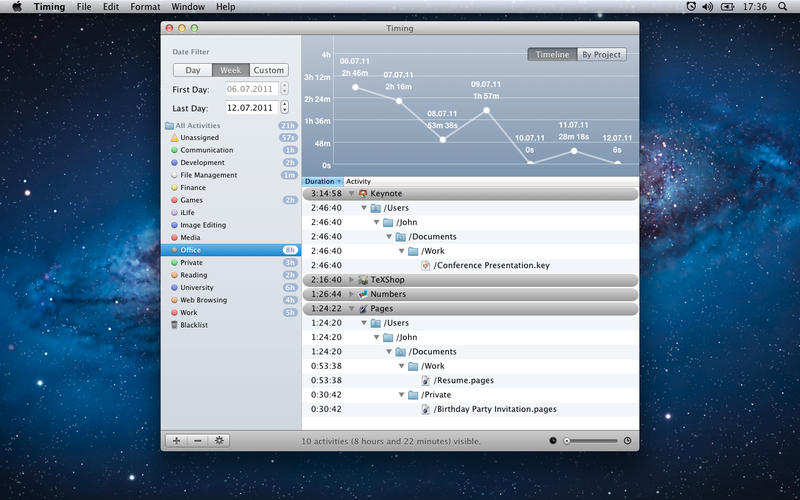Select the Custom date filter segment
This screenshot has height=500, width=800.
click(268, 70)
